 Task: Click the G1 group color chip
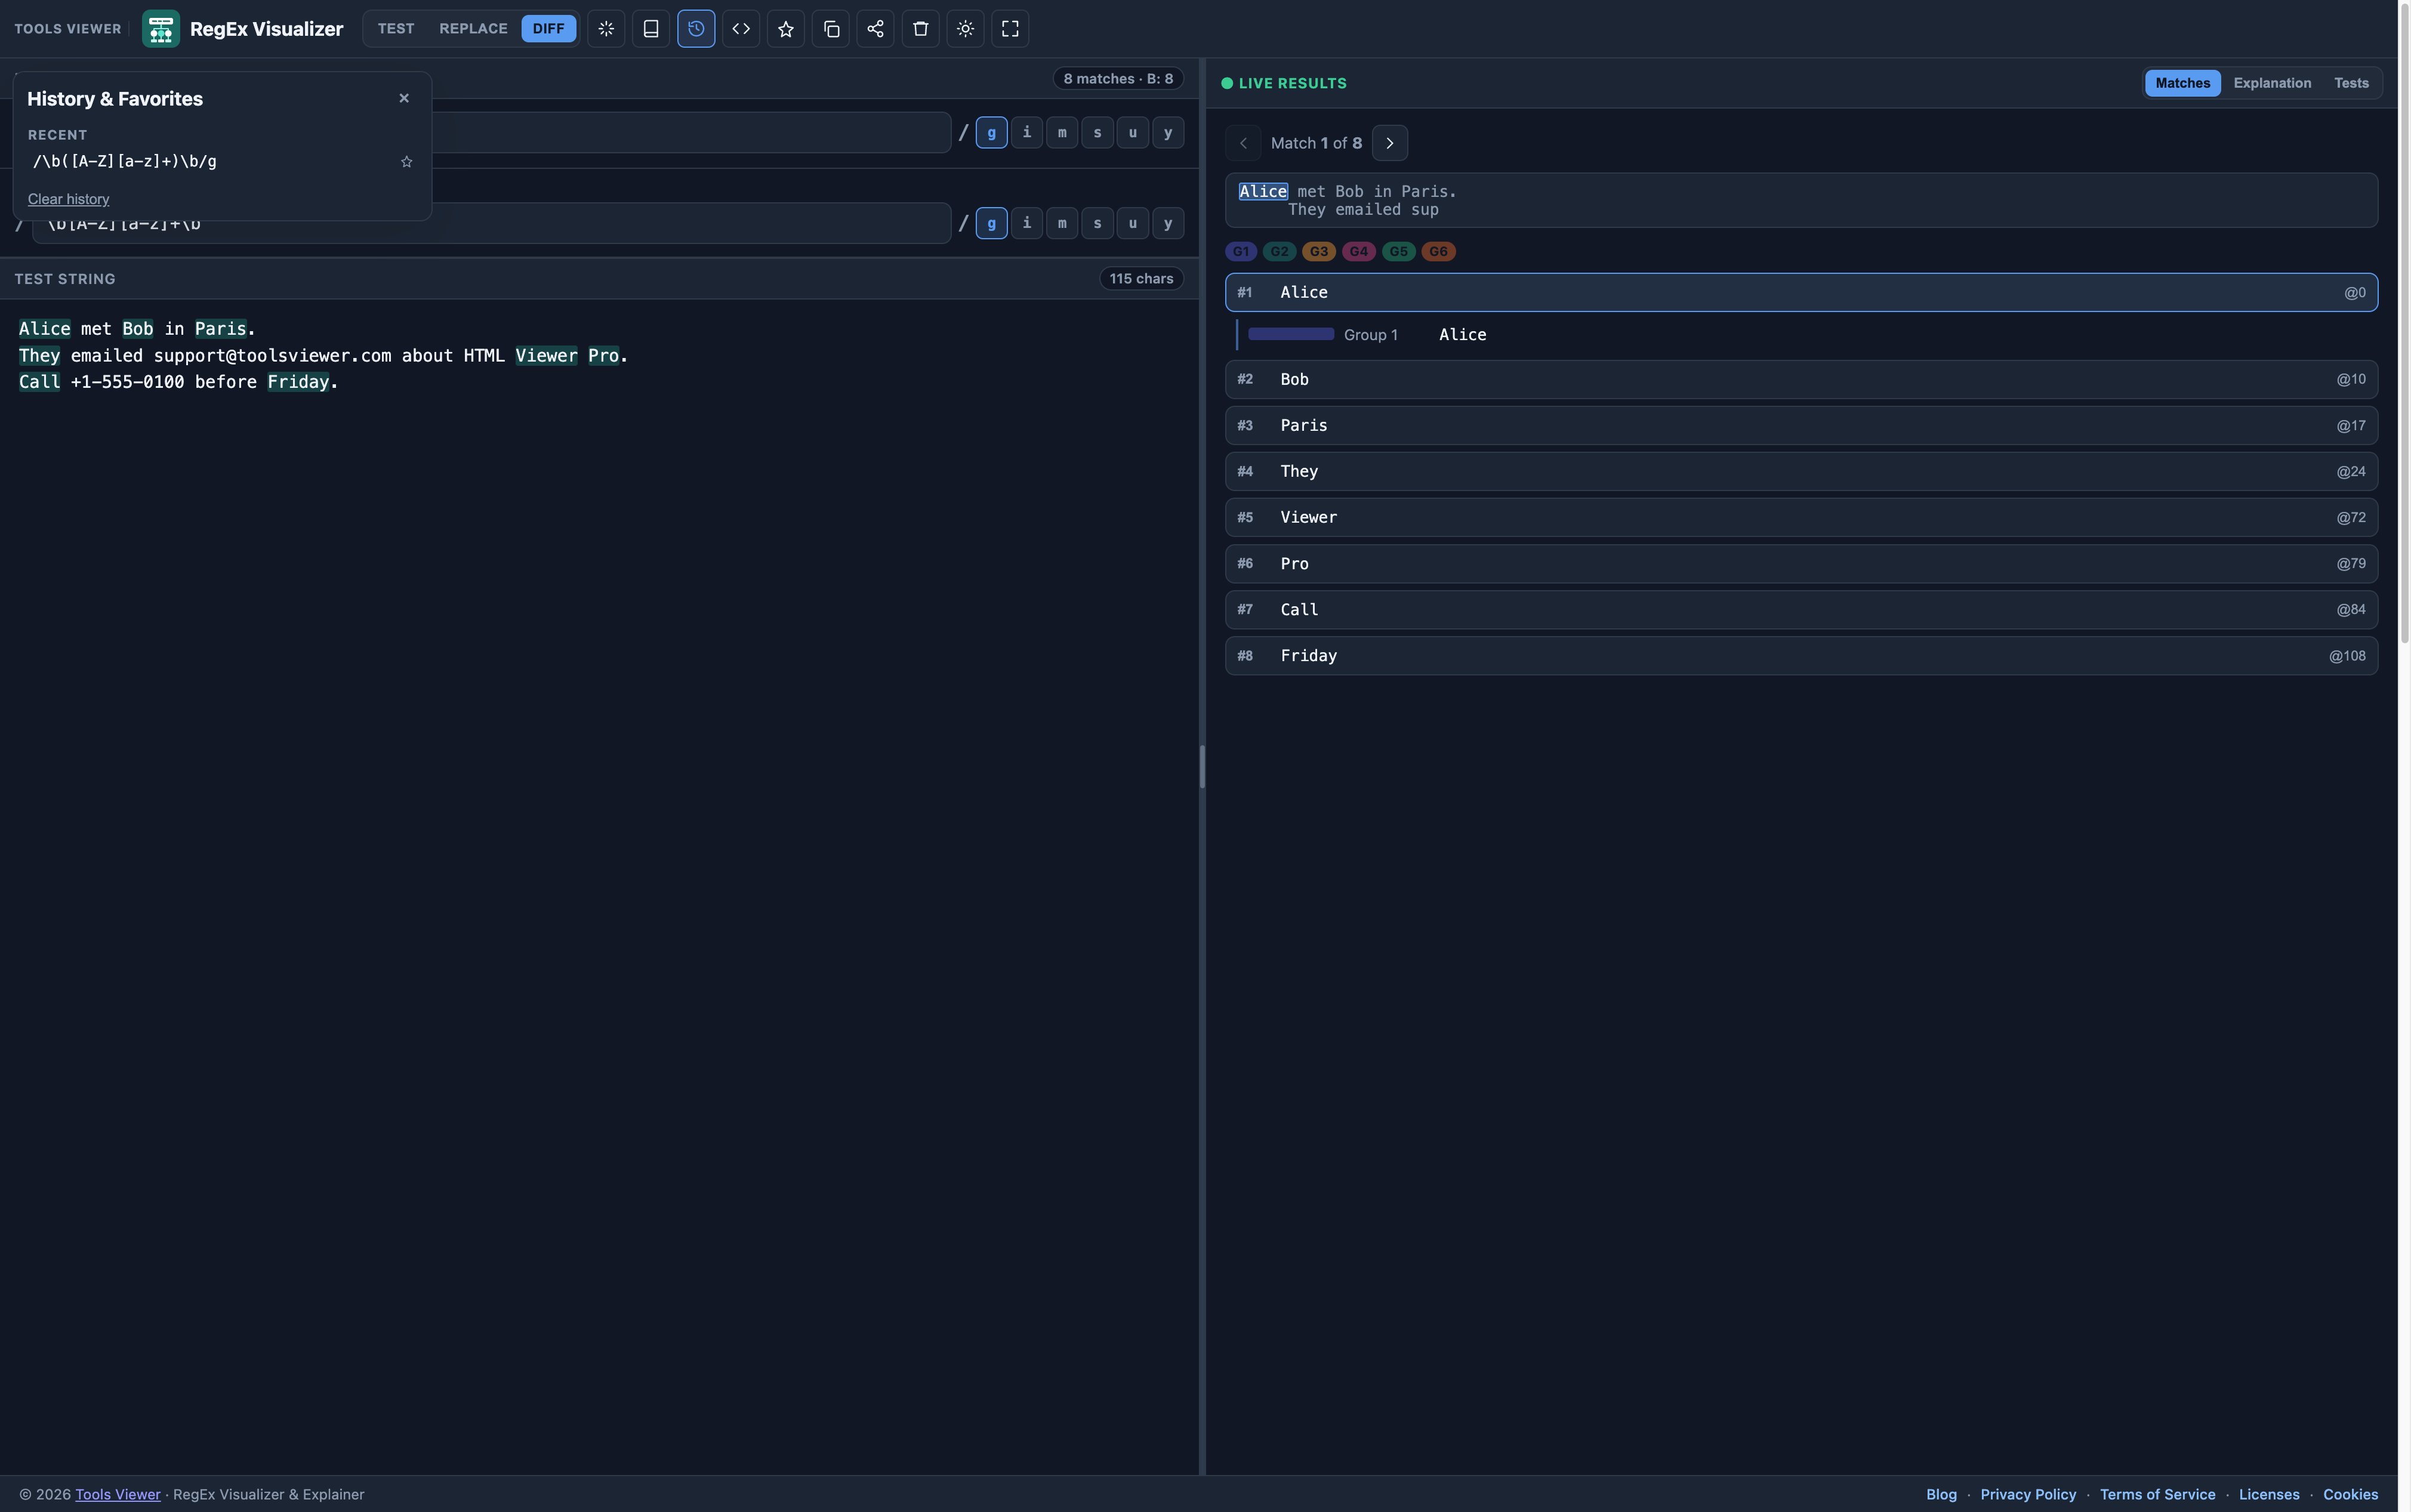(1240, 252)
